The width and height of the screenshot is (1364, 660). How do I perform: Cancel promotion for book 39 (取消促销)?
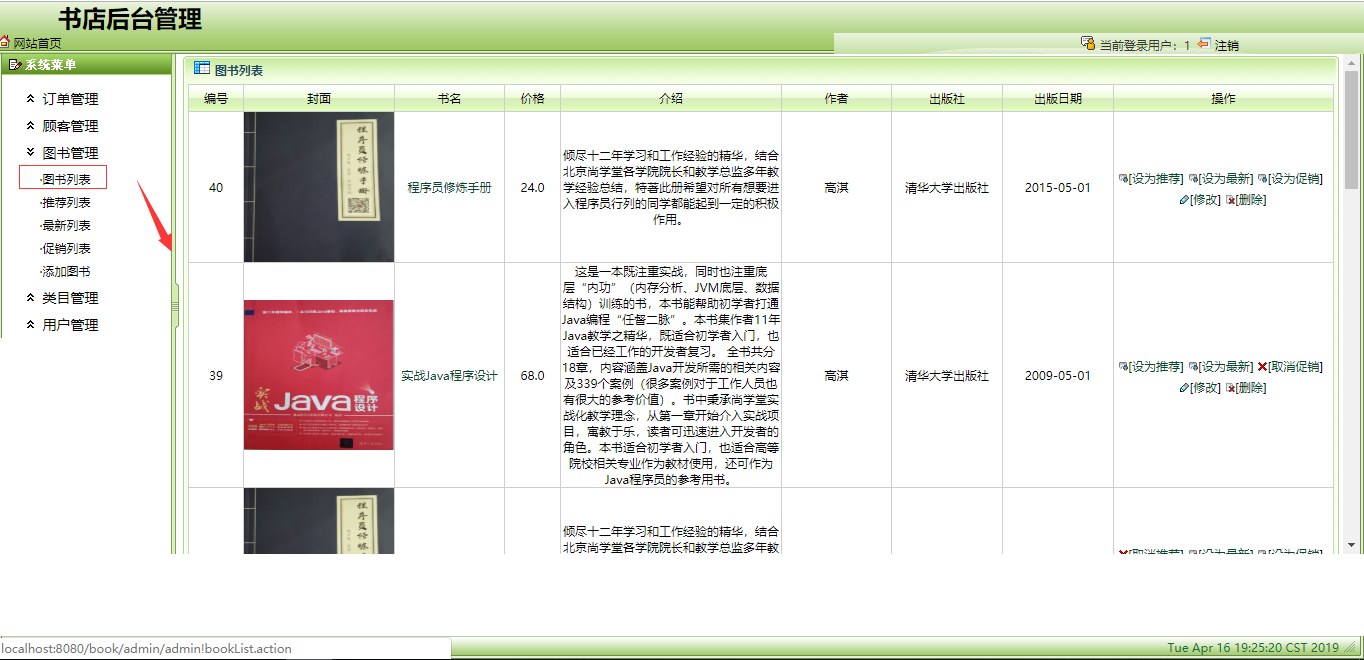1290,367
